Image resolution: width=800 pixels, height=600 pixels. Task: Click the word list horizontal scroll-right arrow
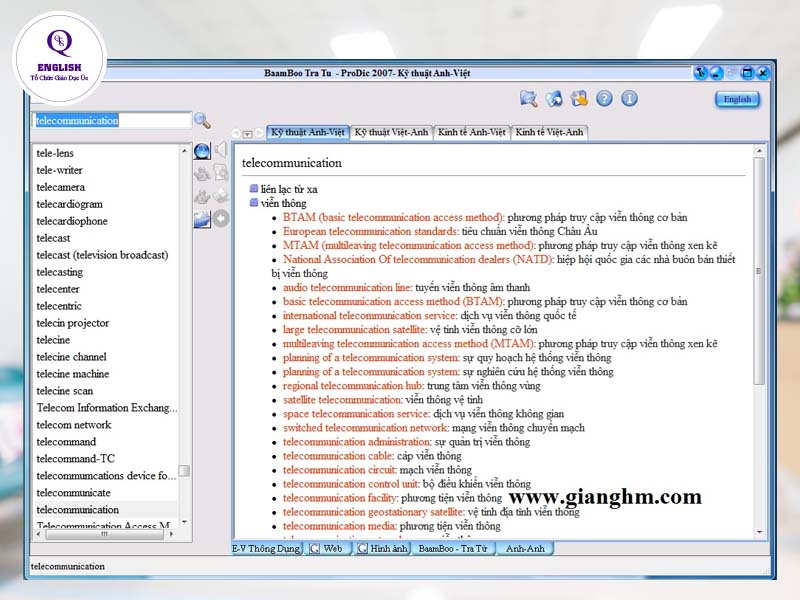tap(171, 534)
